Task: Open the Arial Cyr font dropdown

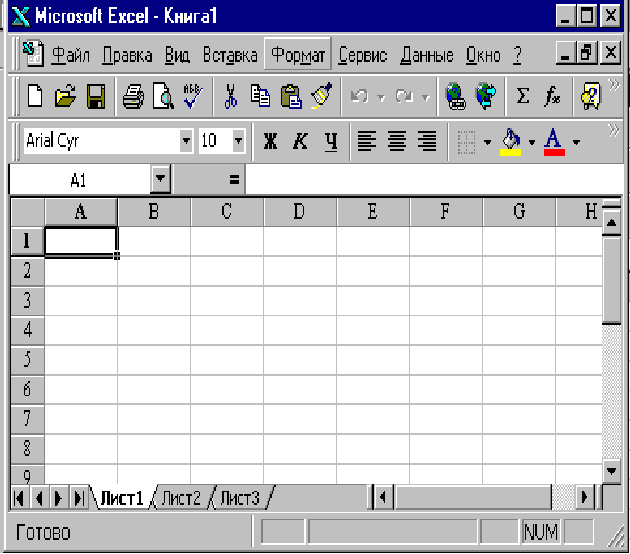Action: pos(186,141)
